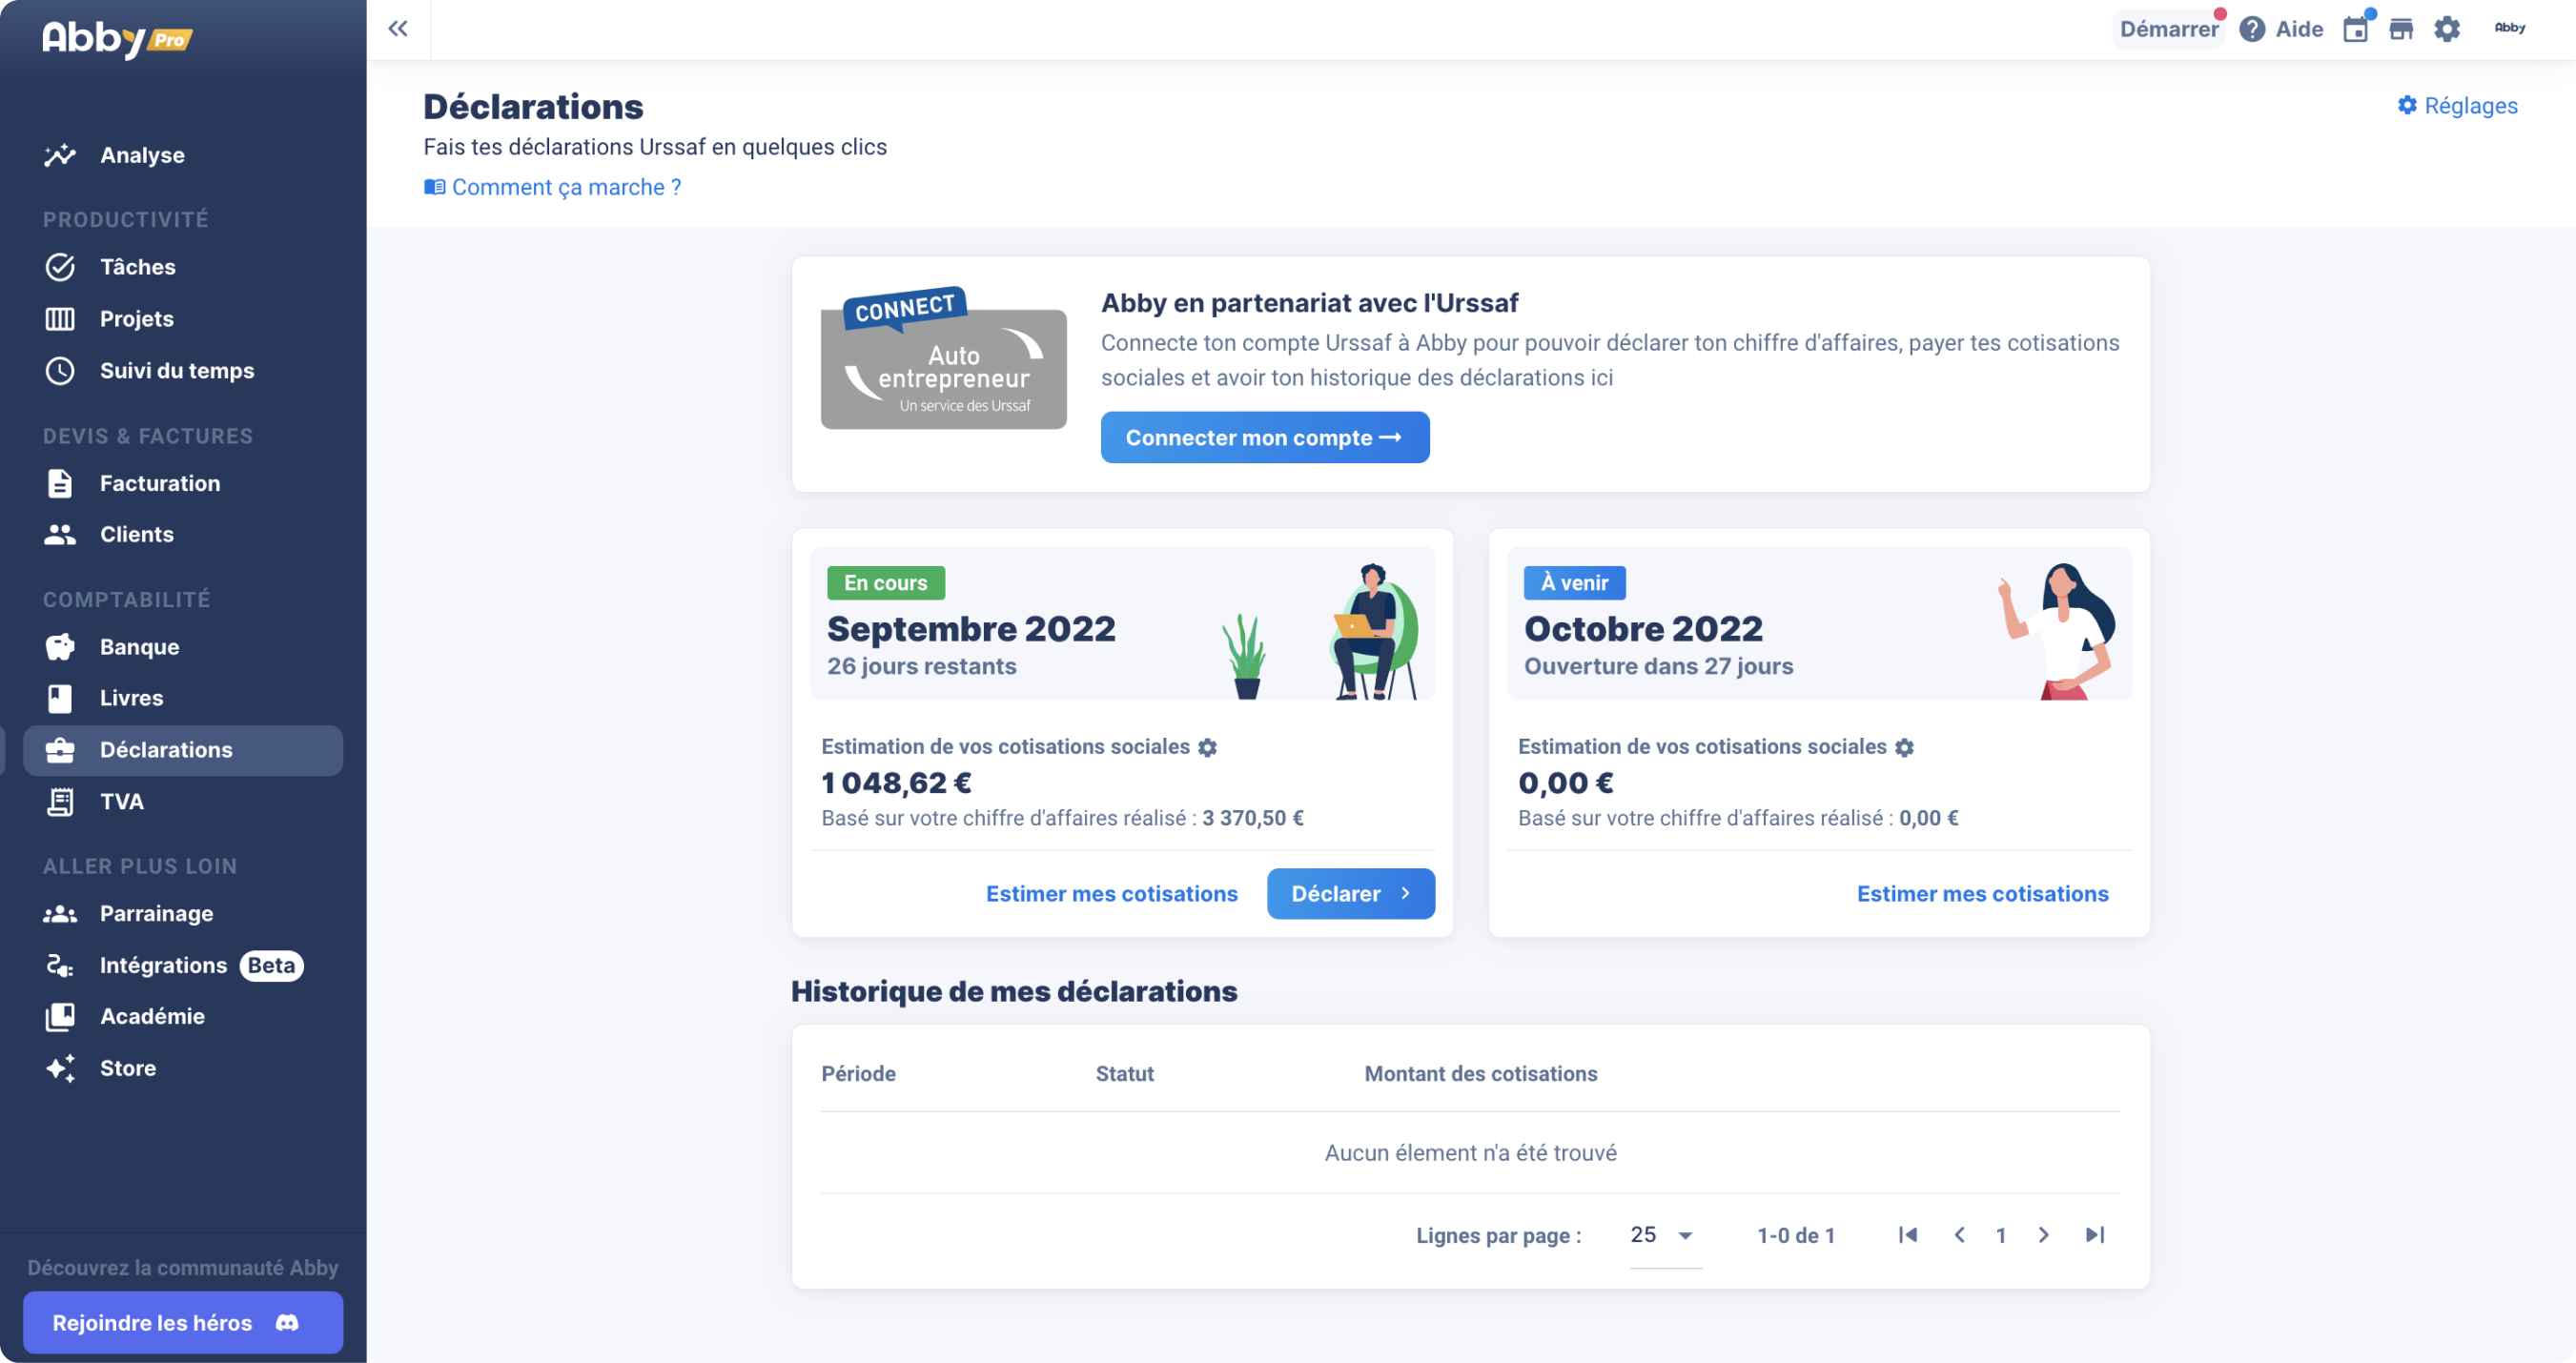
Task: Open the calendar icon in top bar
Action: coord(2355,29)
